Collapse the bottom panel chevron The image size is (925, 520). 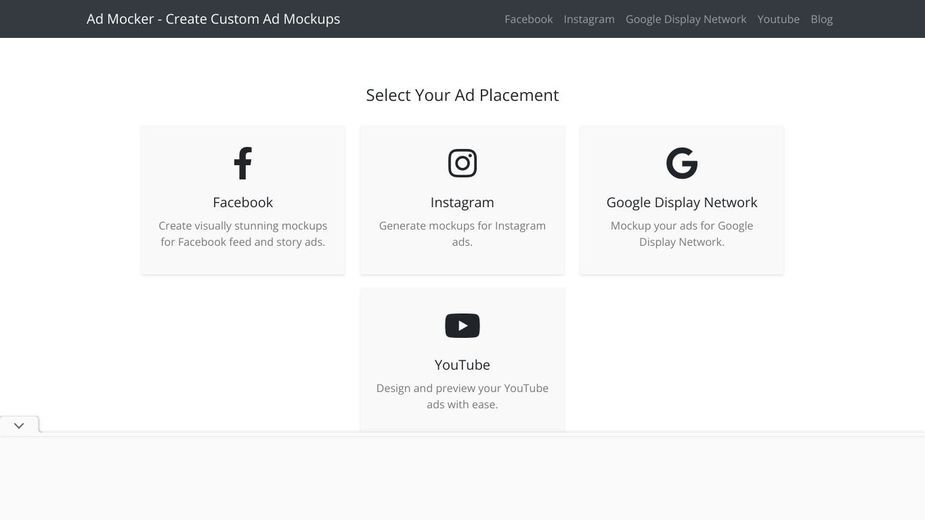(x=19, y=425)
